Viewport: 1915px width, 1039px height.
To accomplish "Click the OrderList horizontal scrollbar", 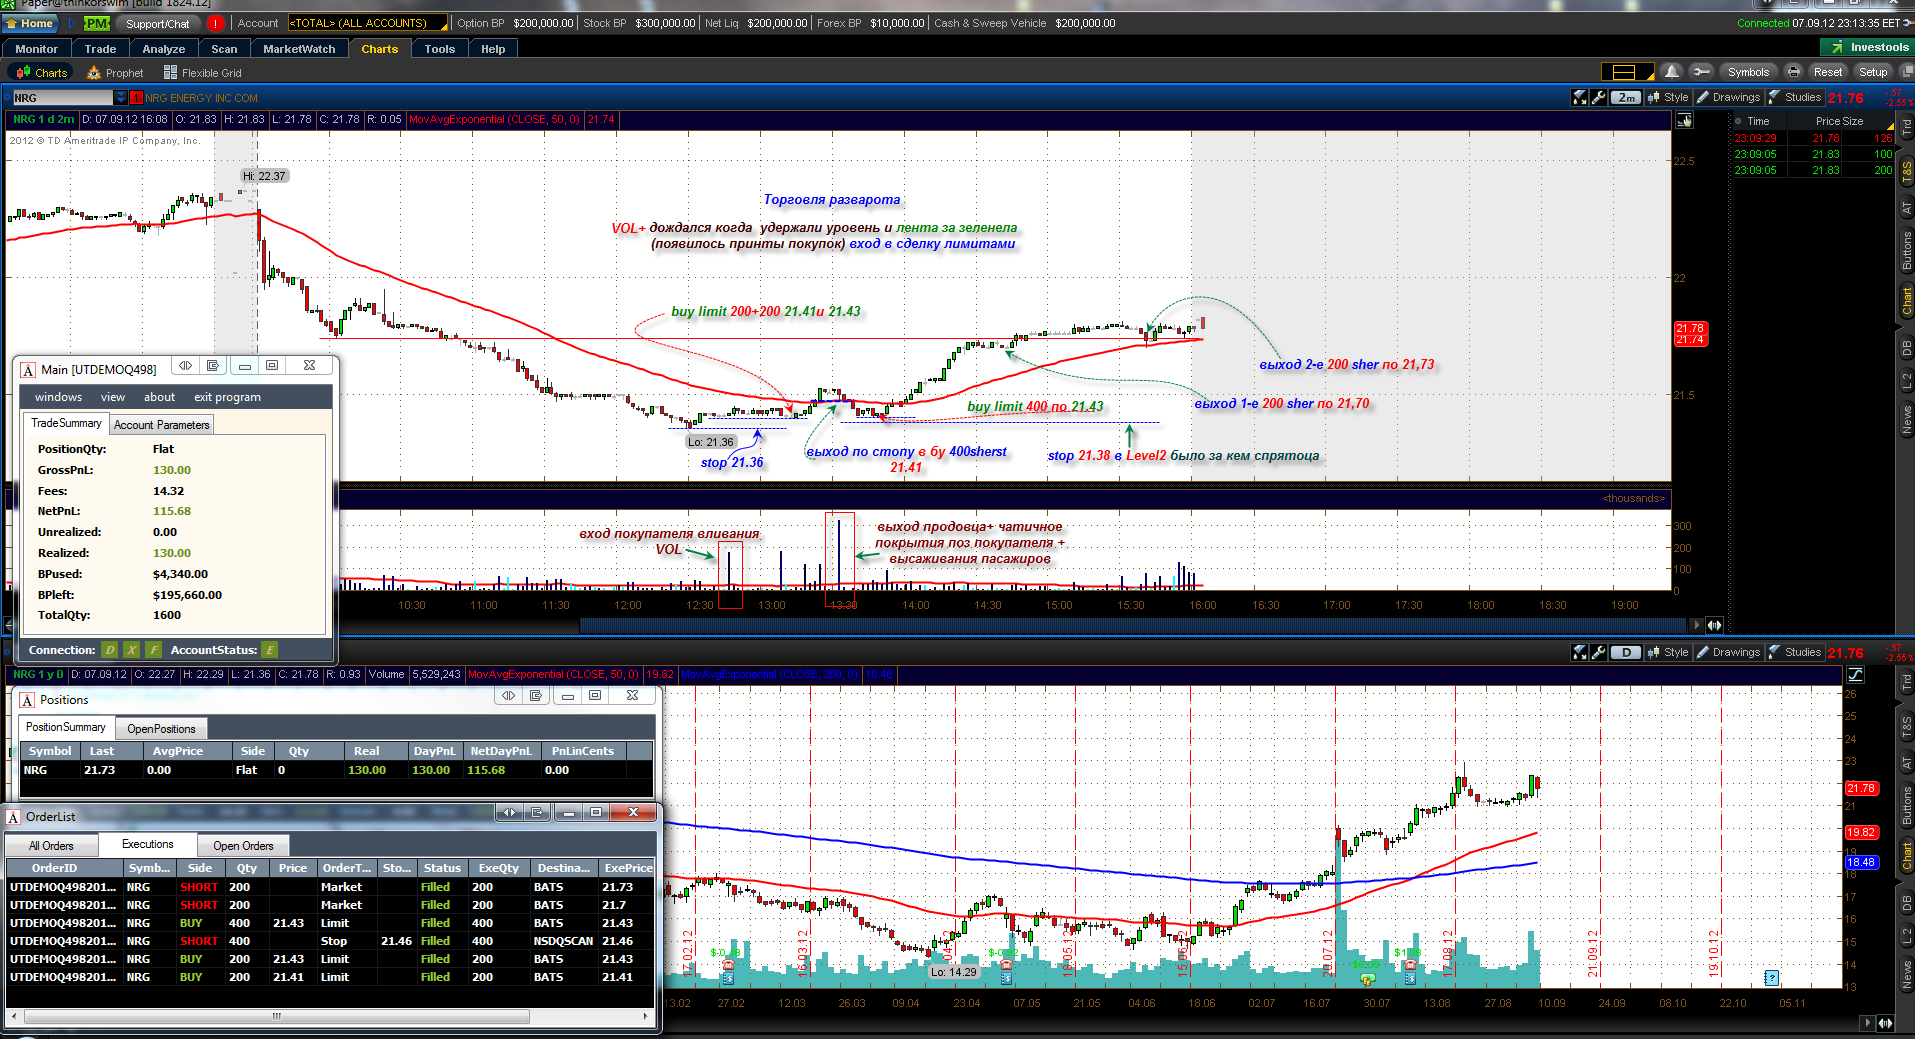I will (x=277, y=1016).
